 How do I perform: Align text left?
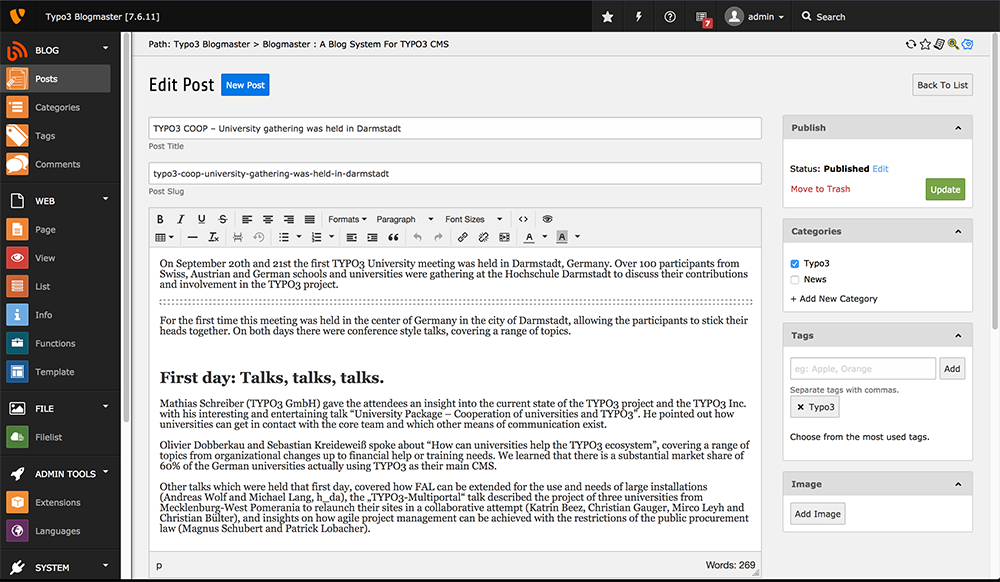[x=247, y=219]
